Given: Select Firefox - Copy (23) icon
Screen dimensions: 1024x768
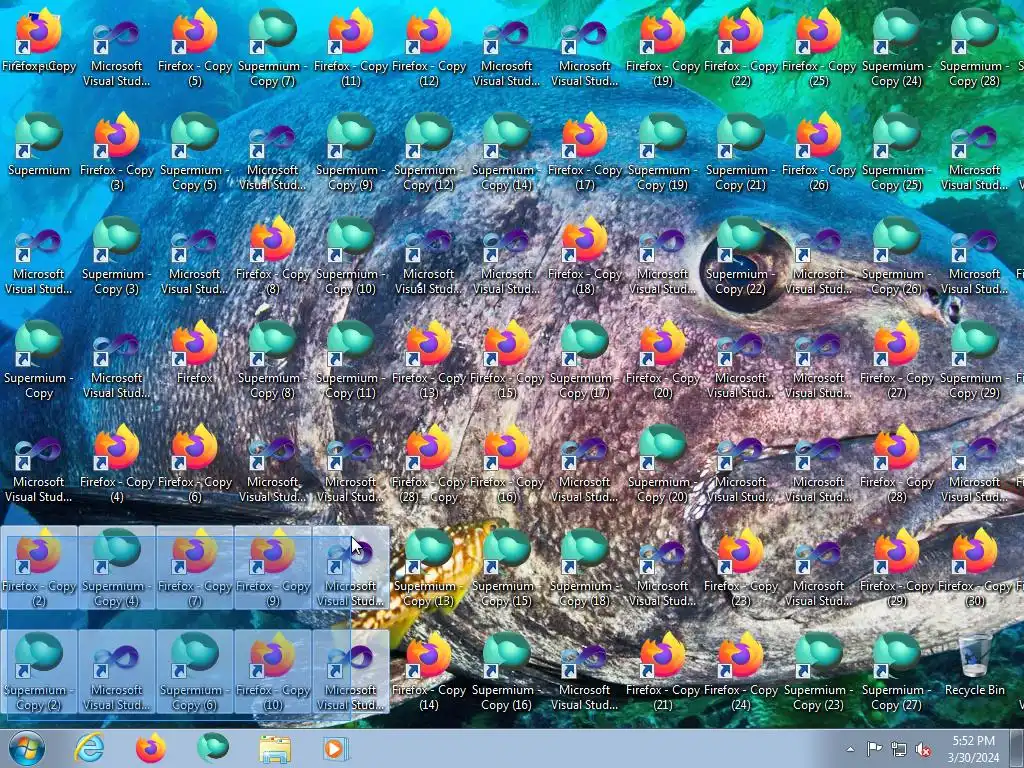Looking at the screenshot, I should tap(741, 568).
